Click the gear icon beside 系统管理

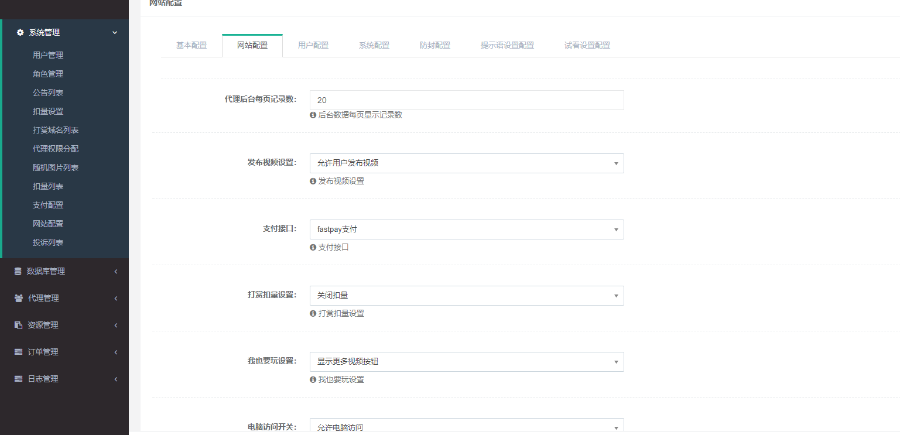(x=20, y=33)
